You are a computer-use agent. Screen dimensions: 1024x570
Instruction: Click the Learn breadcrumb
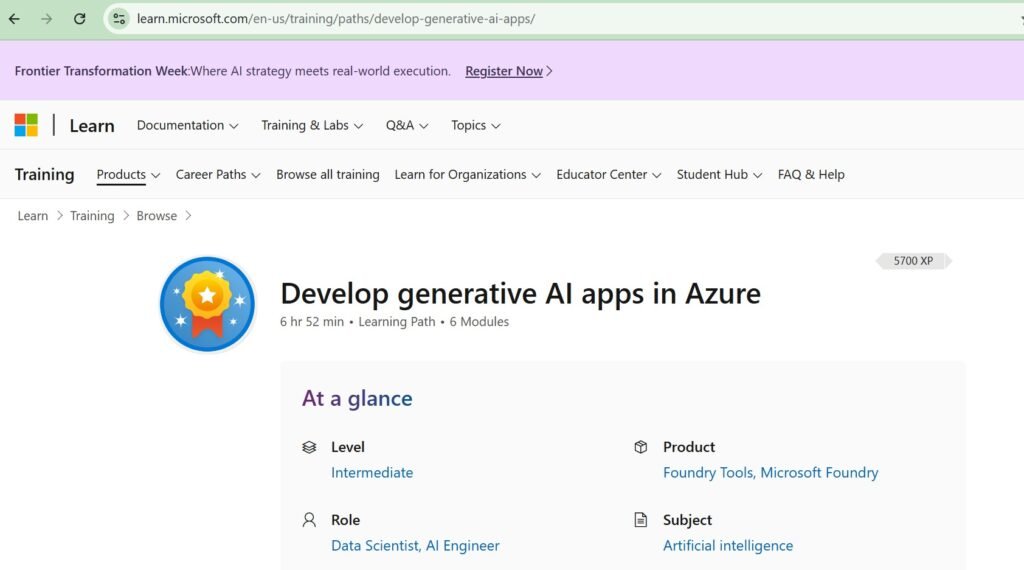33,215
